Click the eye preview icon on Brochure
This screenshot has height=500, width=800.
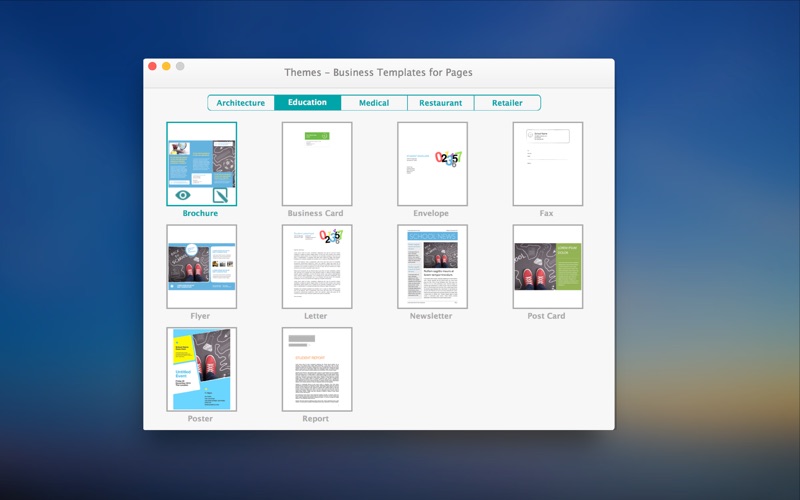[x=183, y=195]
